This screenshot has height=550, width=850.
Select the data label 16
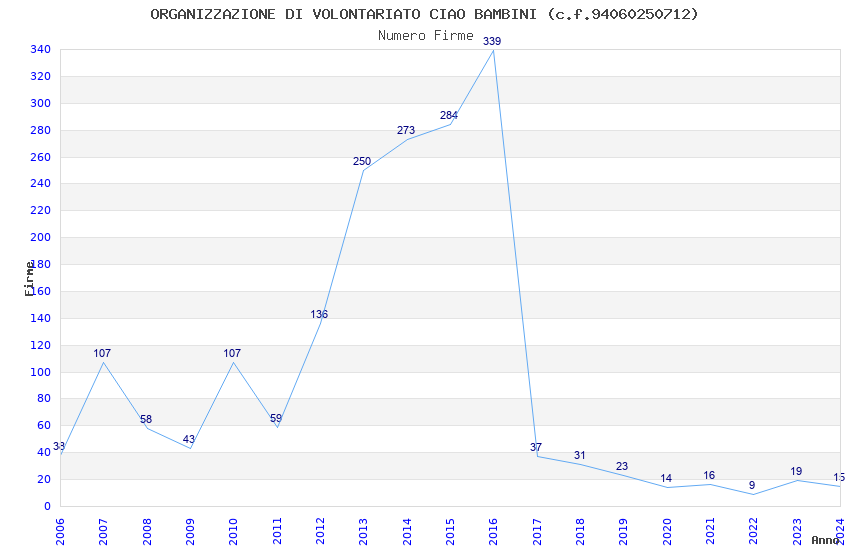point(709,476)
